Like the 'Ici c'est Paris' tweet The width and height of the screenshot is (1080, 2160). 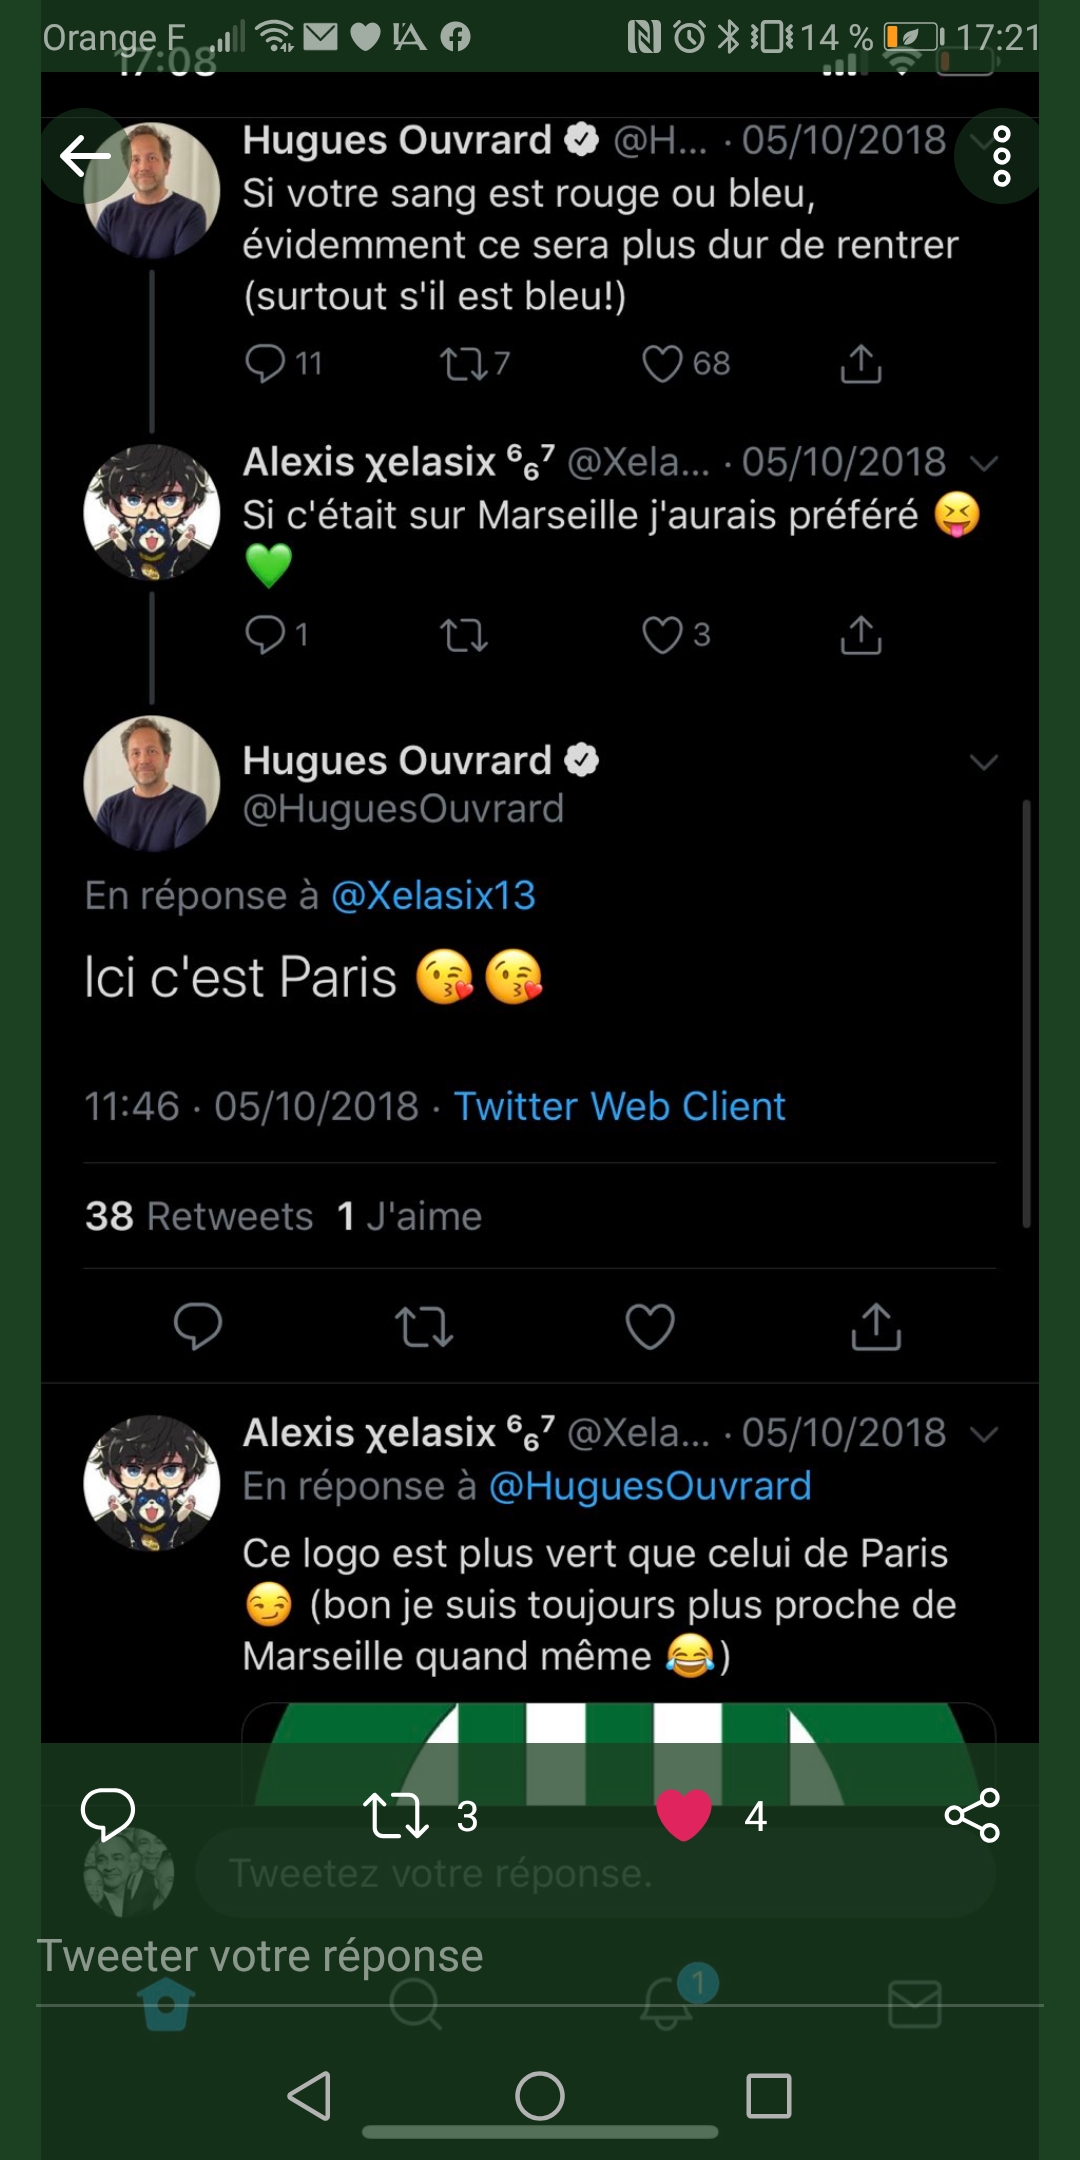click(x=650, y=1327)
